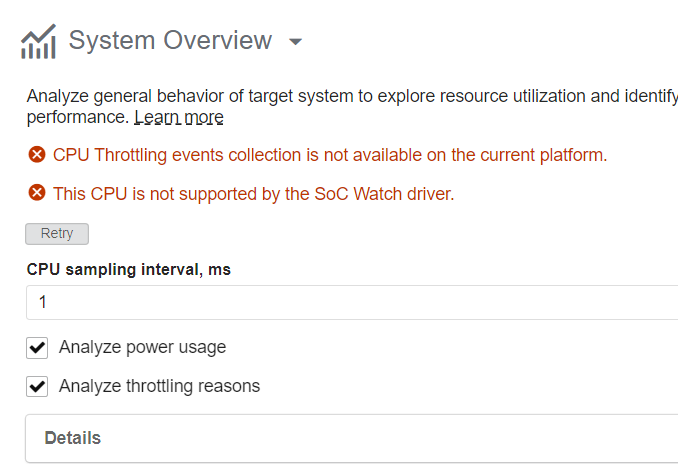
Task: Select the SoC Watch driver error message
Action: (253, 193)
